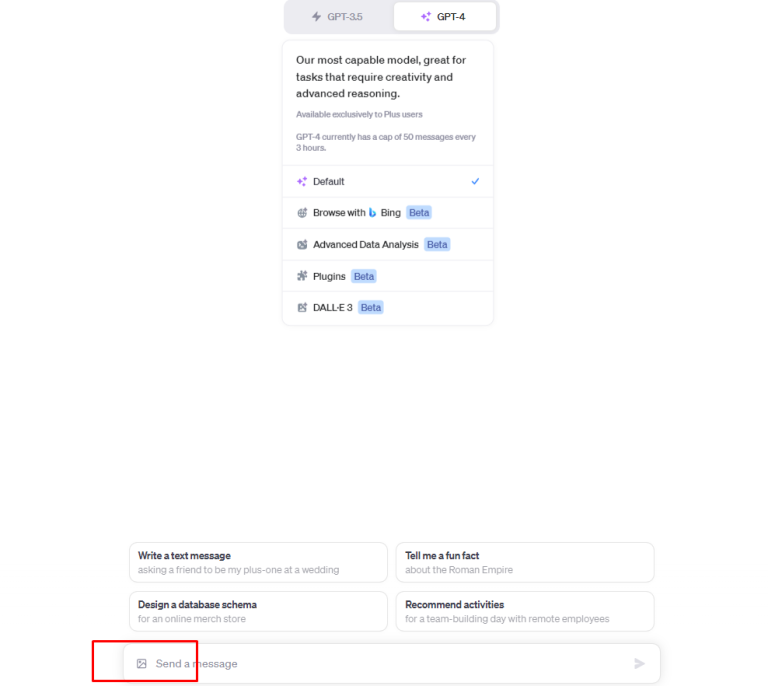
Task: Click the sparkle icon beside GPT-4
Action: pyautogui.click(x=426, y=17)
